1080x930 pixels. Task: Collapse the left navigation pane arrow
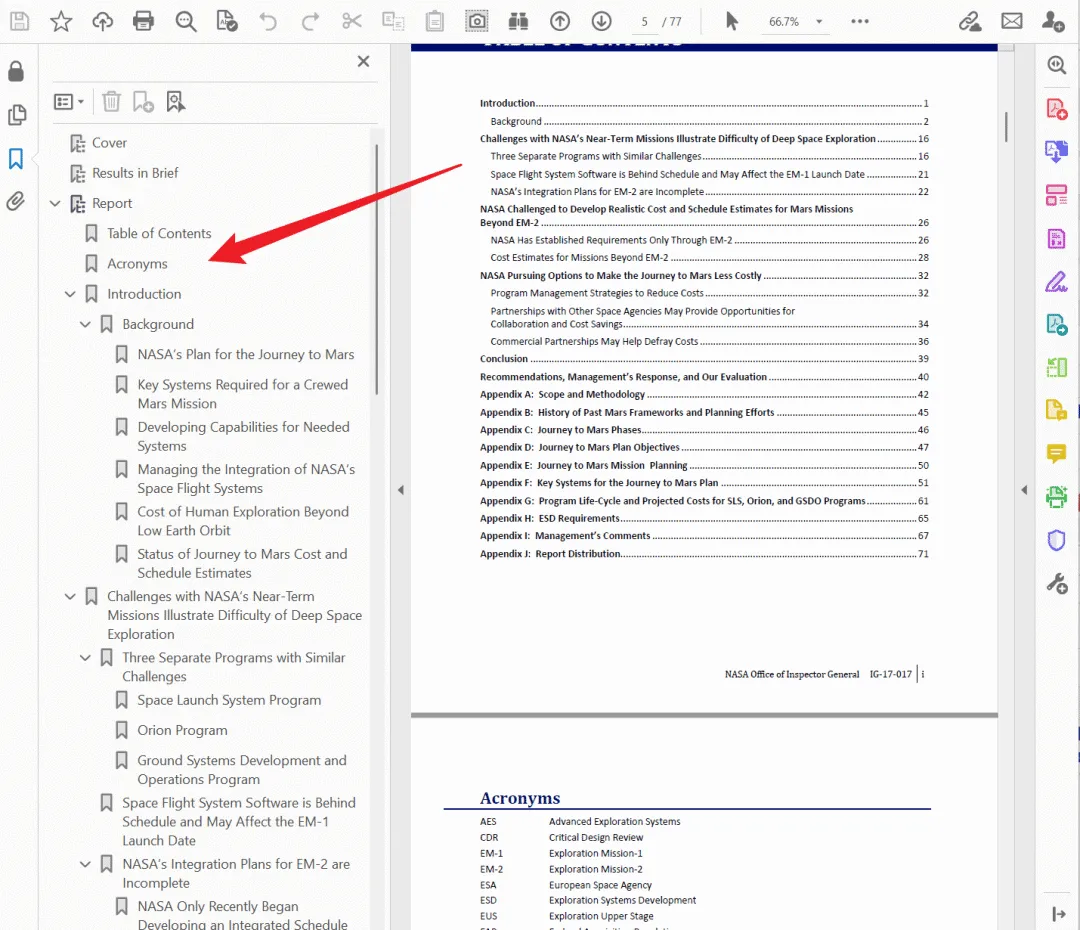coord(401,490)
